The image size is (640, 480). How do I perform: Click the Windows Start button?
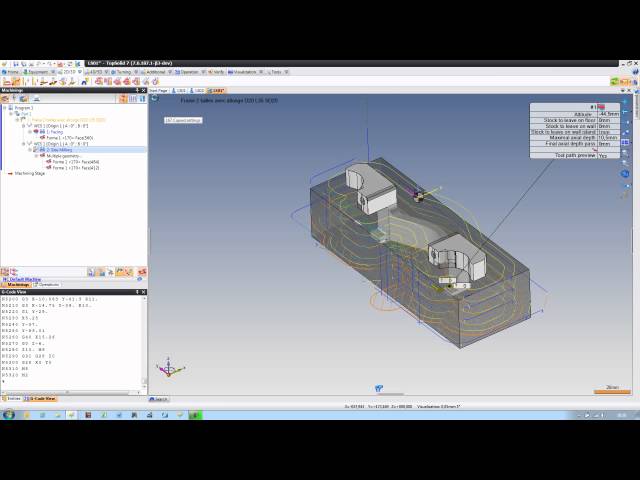[8, 413]
